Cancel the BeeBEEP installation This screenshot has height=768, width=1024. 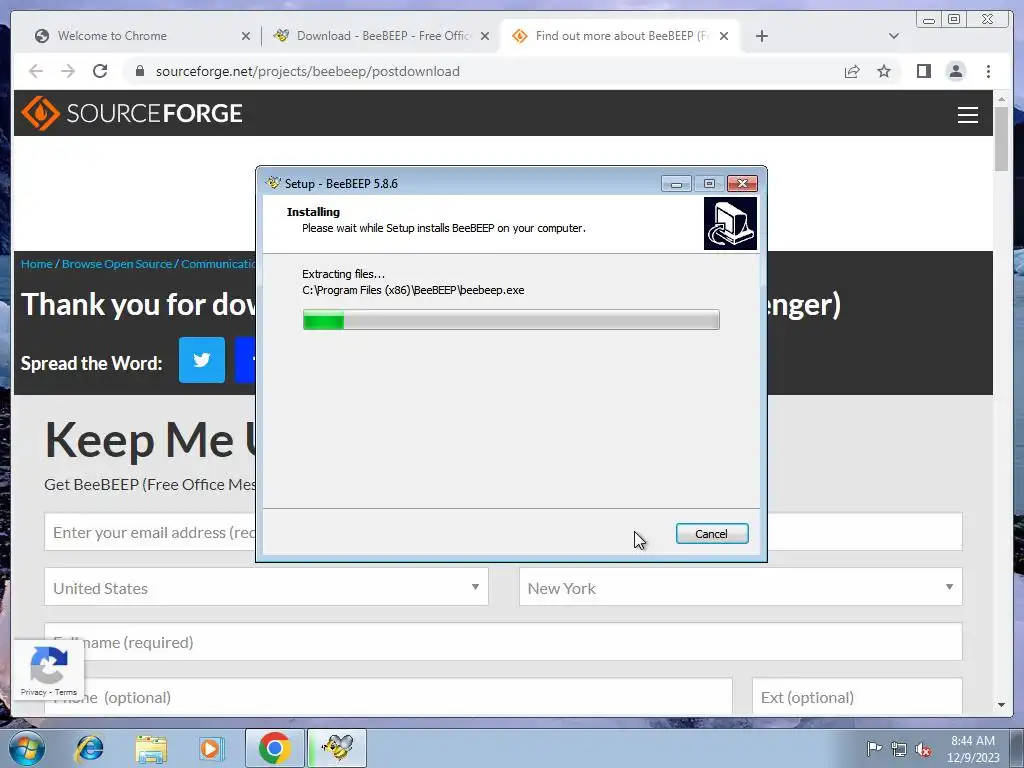pyautogui.click(x=711, y=534)
